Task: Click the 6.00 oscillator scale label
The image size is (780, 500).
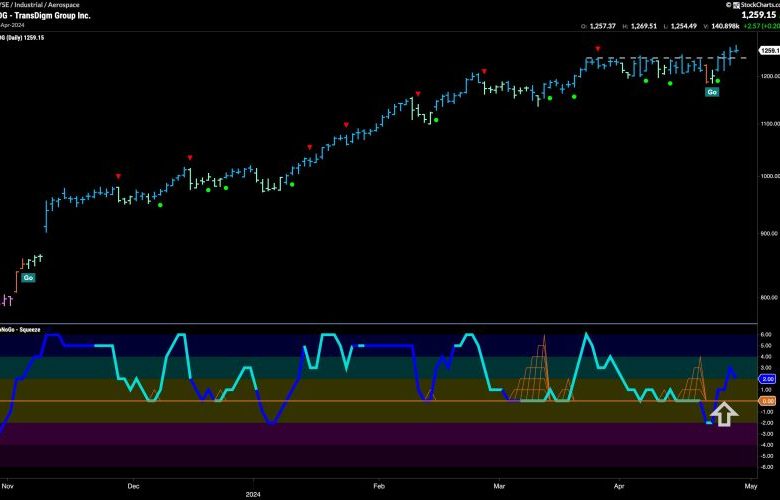Action: click(767, 335)
